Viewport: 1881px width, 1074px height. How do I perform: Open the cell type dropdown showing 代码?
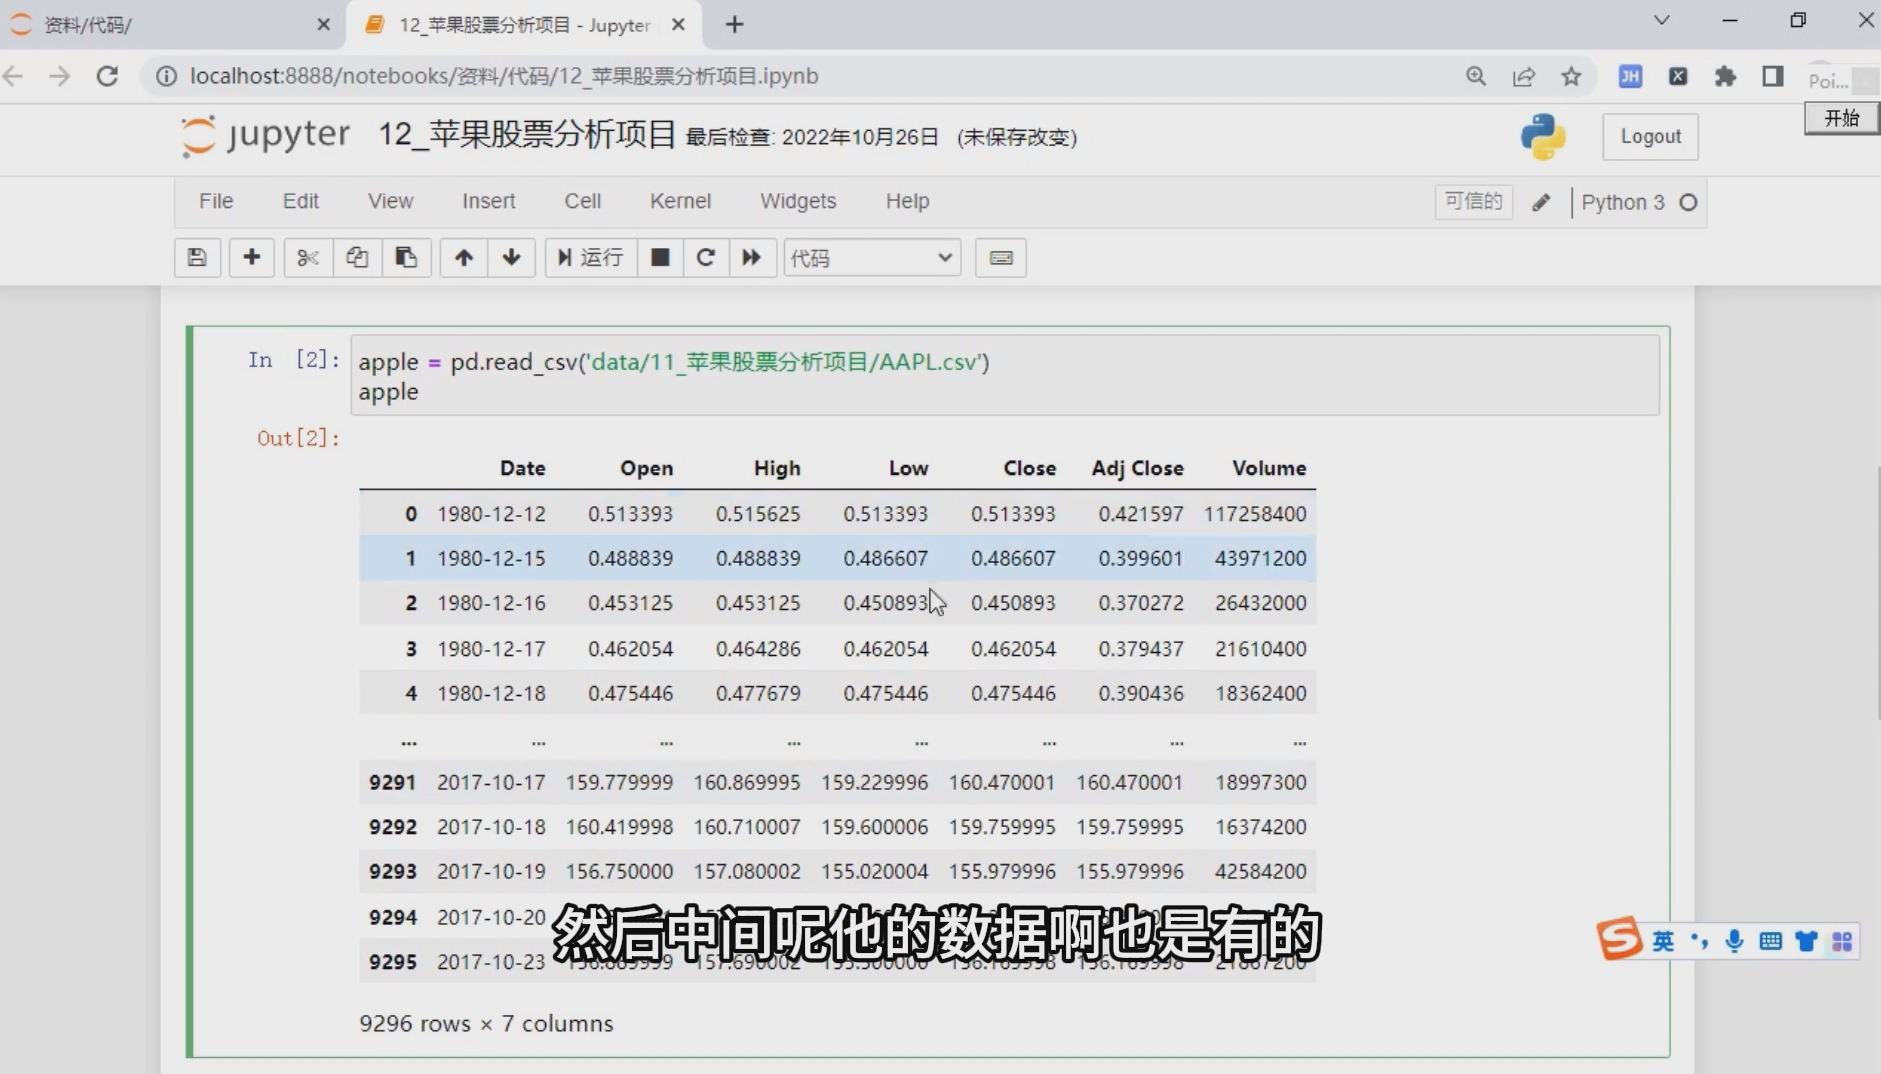(x=870, y=257)
